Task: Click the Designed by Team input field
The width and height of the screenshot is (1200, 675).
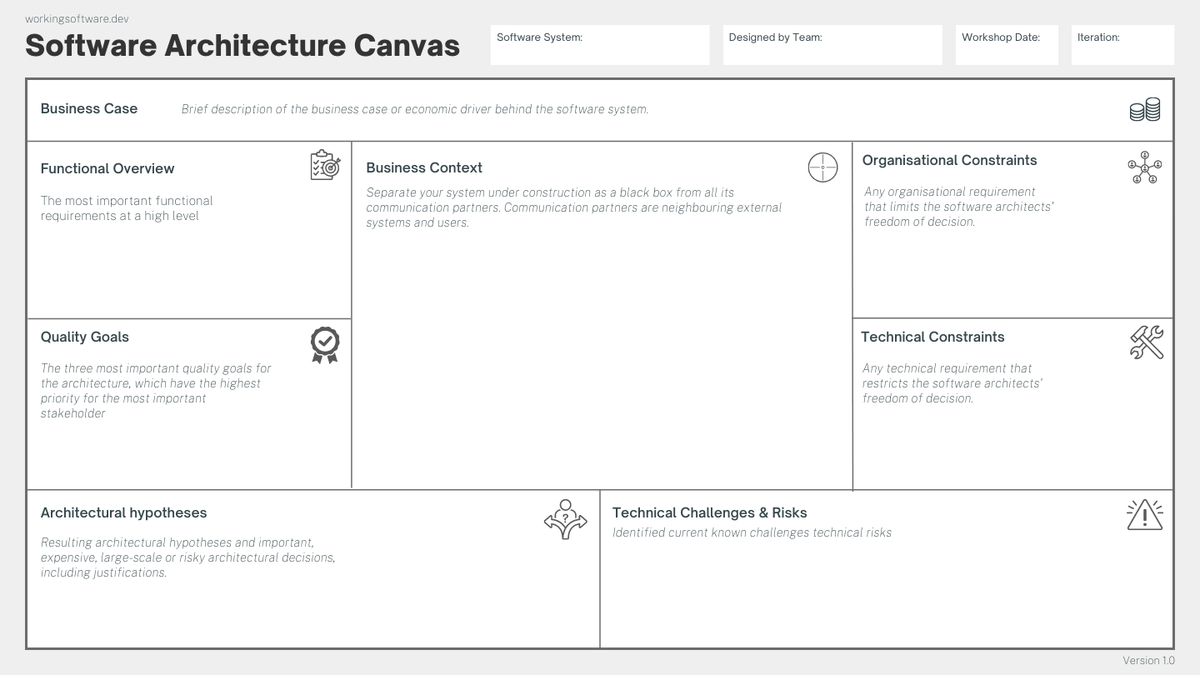Action: point(833,45)
